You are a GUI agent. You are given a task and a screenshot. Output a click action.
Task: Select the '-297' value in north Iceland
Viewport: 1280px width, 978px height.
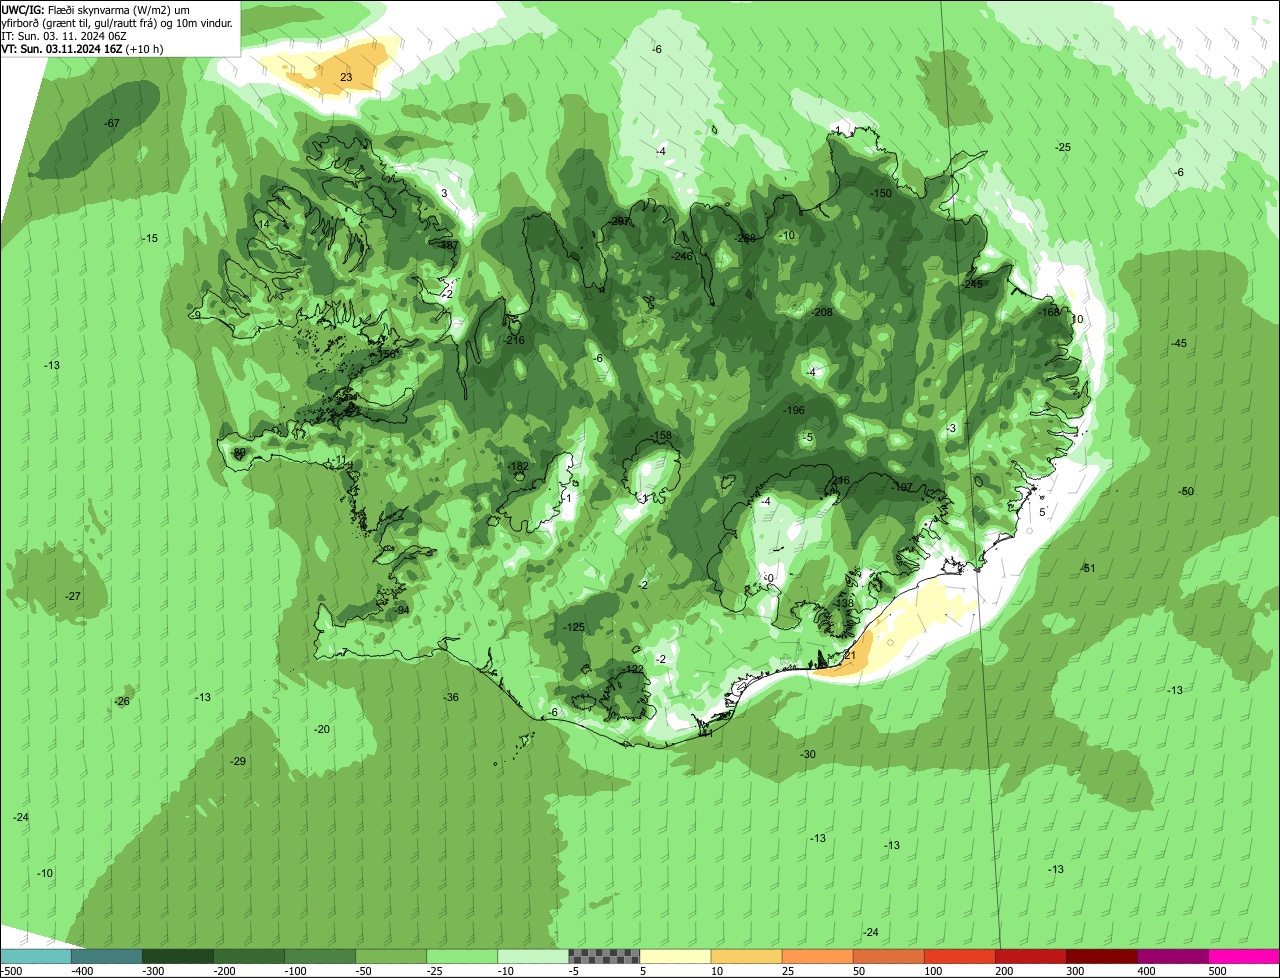[620, 221]
